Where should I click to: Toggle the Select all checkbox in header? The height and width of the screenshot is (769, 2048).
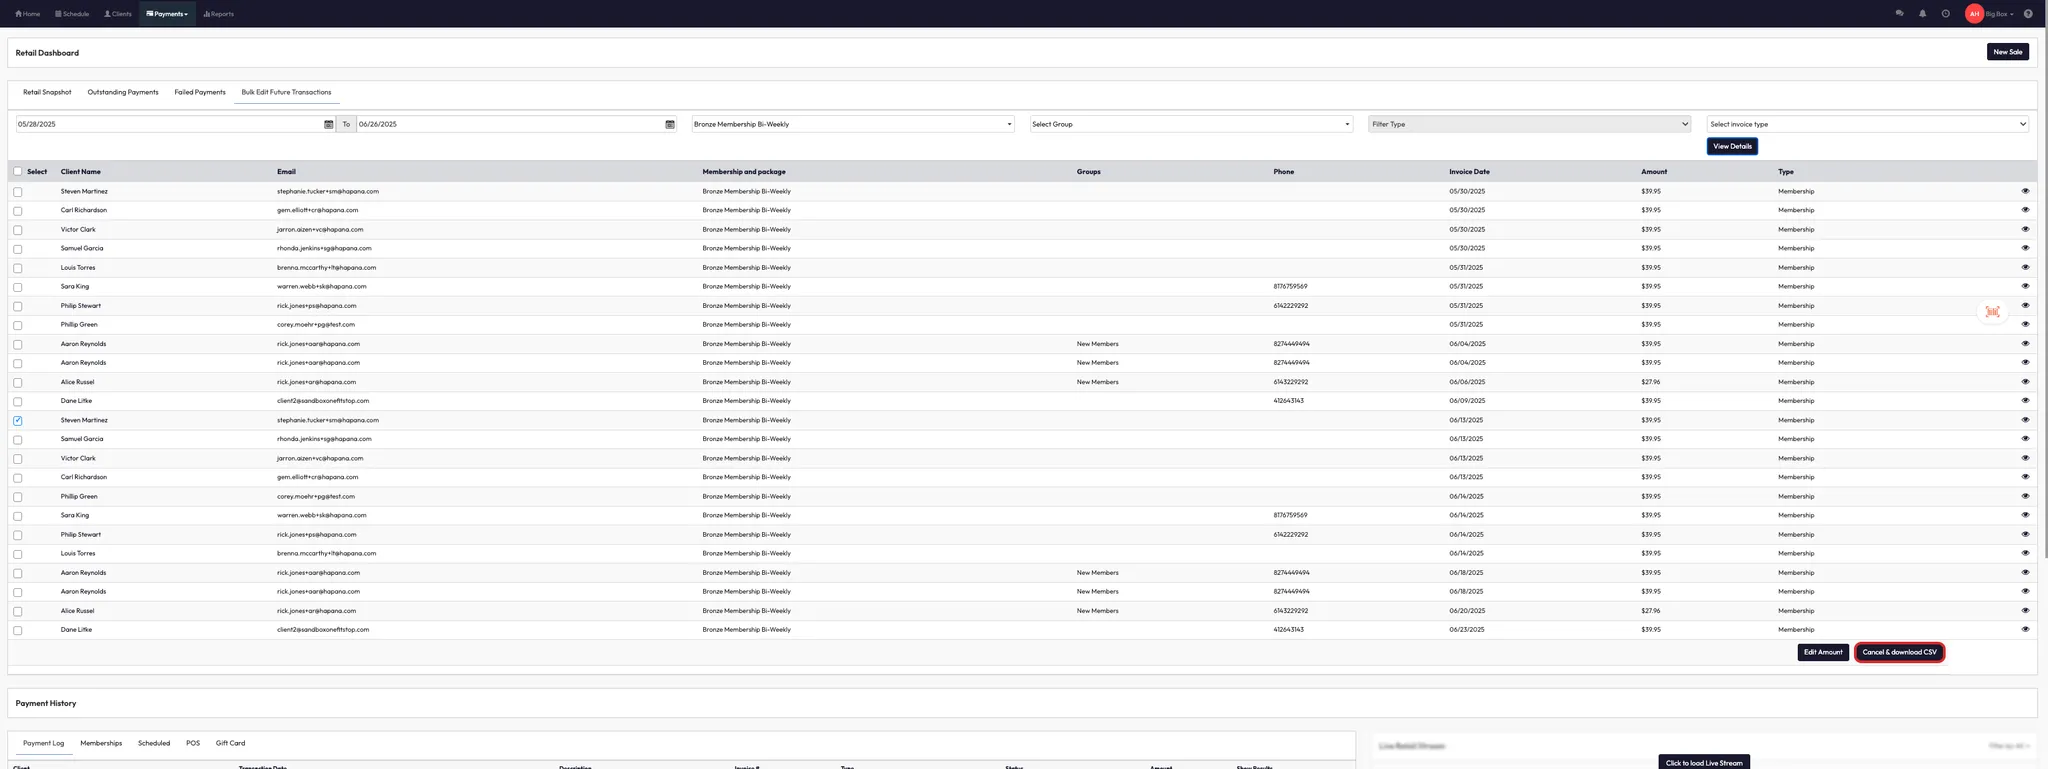pyautogui.click(x=18, y=171)
